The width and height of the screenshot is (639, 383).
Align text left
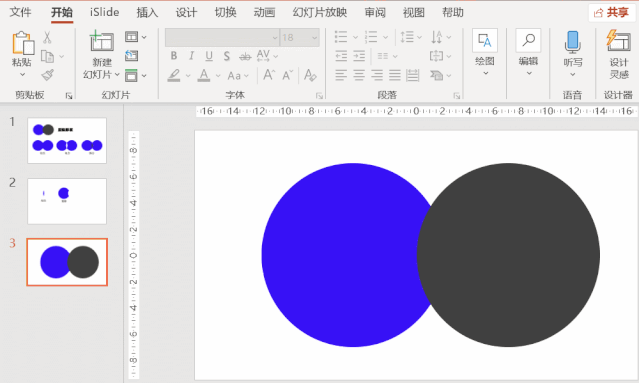click(x=341, y=75)
